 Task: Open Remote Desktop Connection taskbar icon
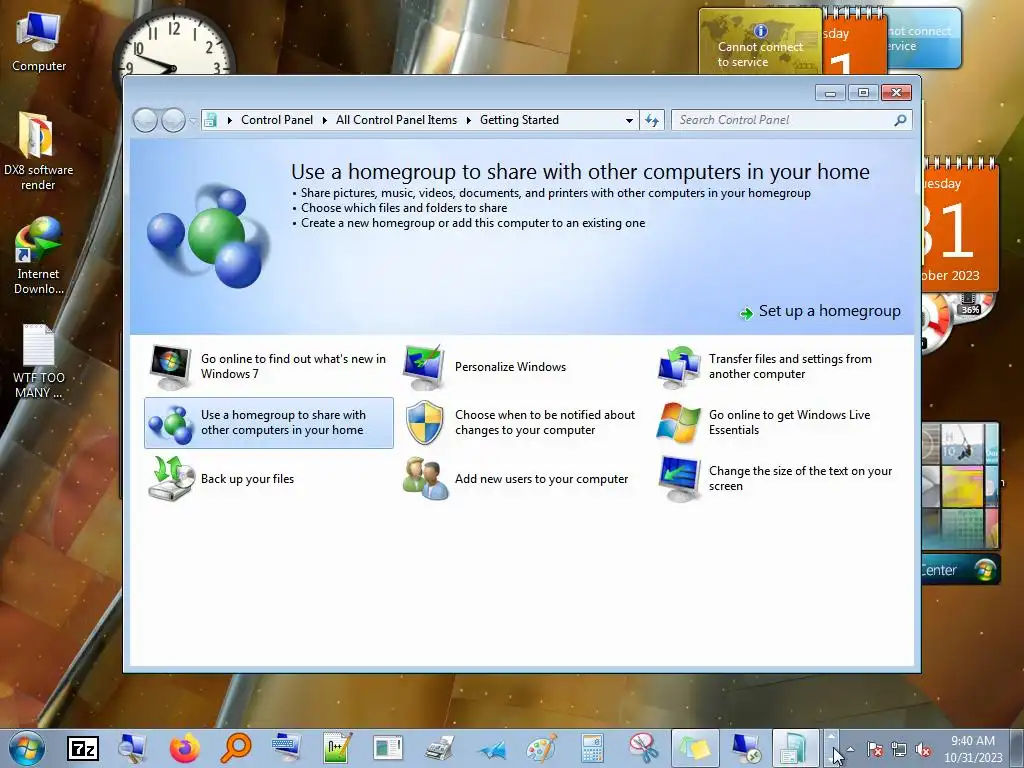pyautogui.click(x=745, y=748)
